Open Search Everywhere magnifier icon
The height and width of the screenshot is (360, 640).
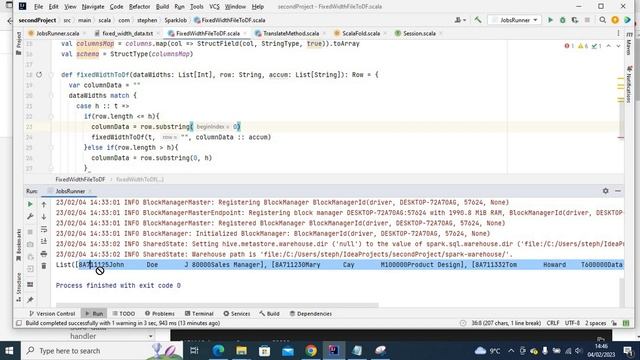pos(602,20)
